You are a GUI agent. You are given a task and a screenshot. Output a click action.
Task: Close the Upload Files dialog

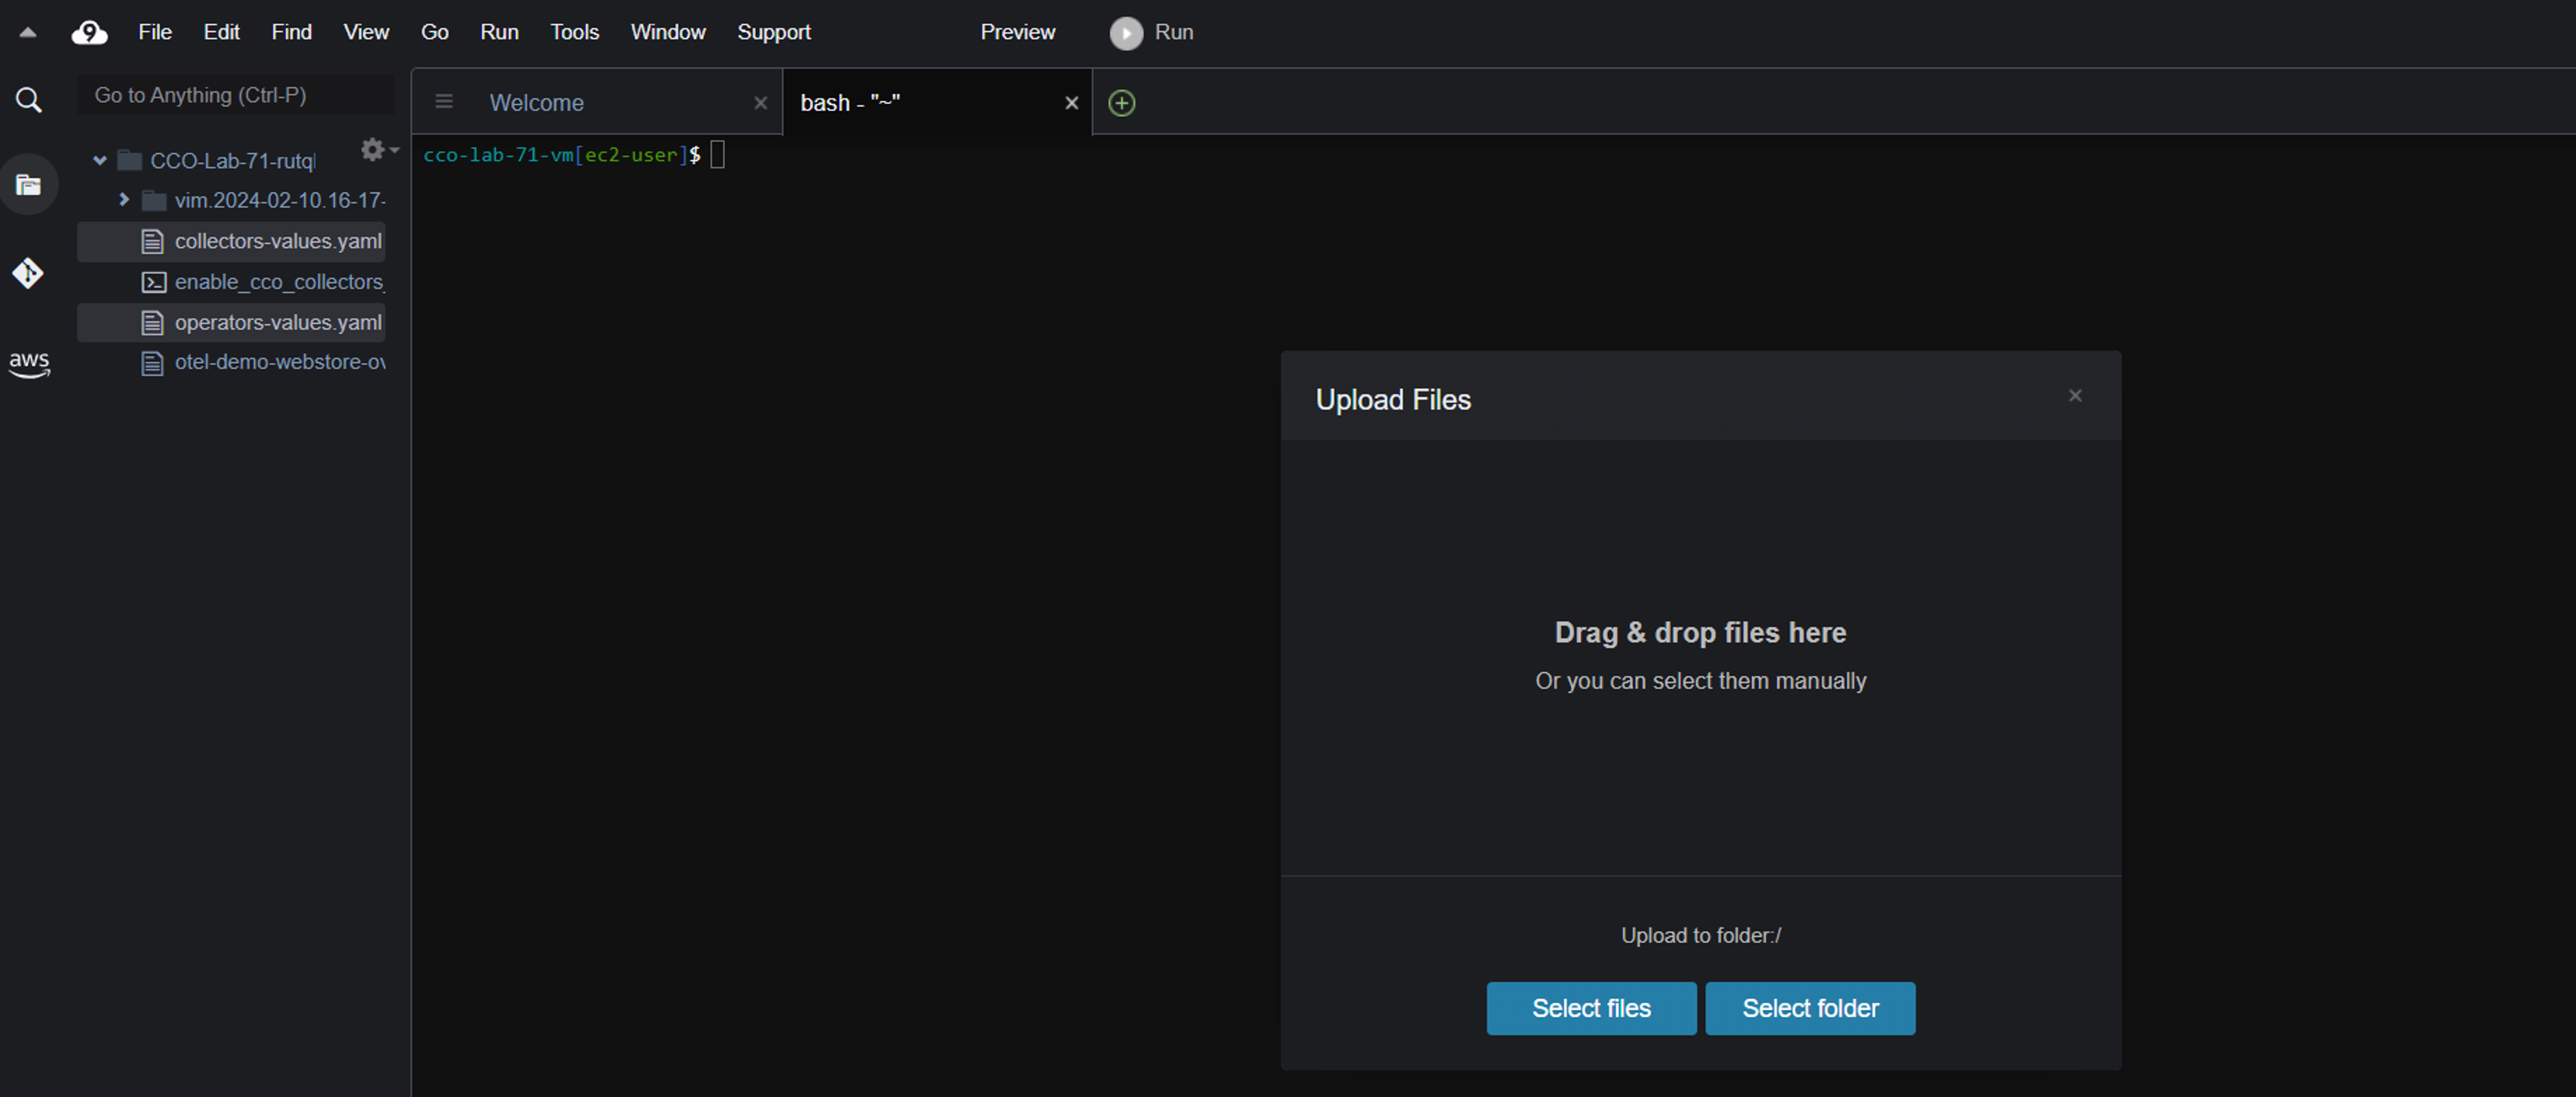pyautogui.click(x=2075, y=396)
